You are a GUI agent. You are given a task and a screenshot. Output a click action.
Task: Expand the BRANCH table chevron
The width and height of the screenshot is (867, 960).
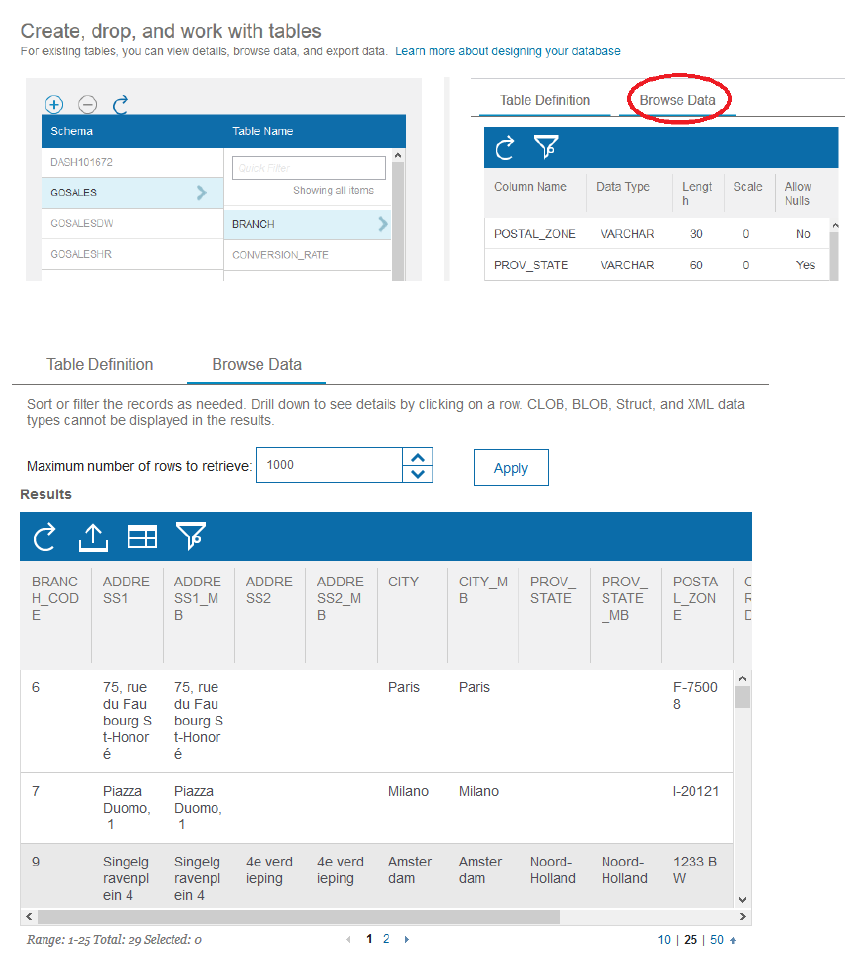[x=383, y=224]
